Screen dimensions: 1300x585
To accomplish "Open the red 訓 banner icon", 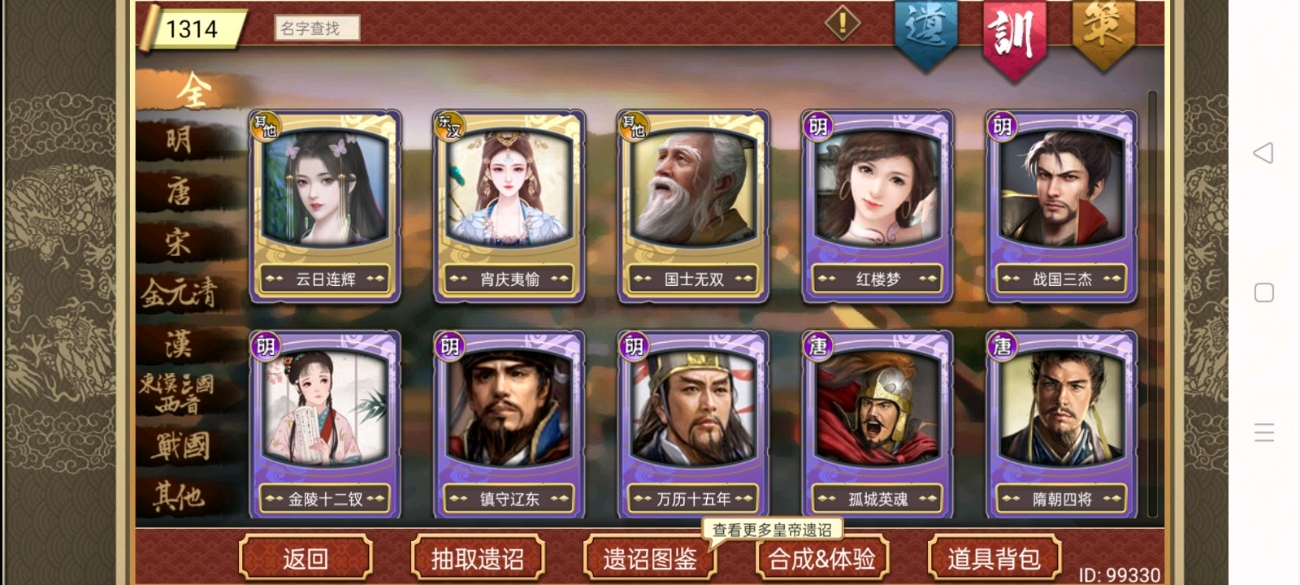I will click(x=1015, y=36).
